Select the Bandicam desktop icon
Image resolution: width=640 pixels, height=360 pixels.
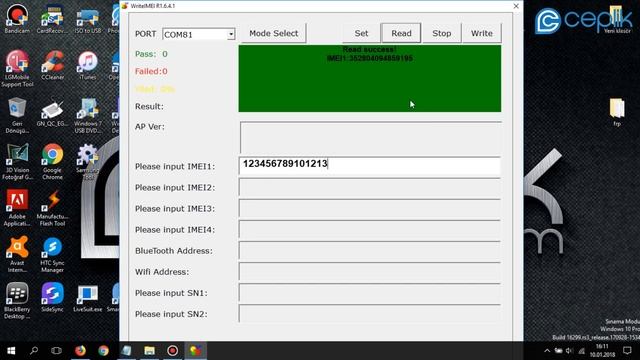click(17, 19)
